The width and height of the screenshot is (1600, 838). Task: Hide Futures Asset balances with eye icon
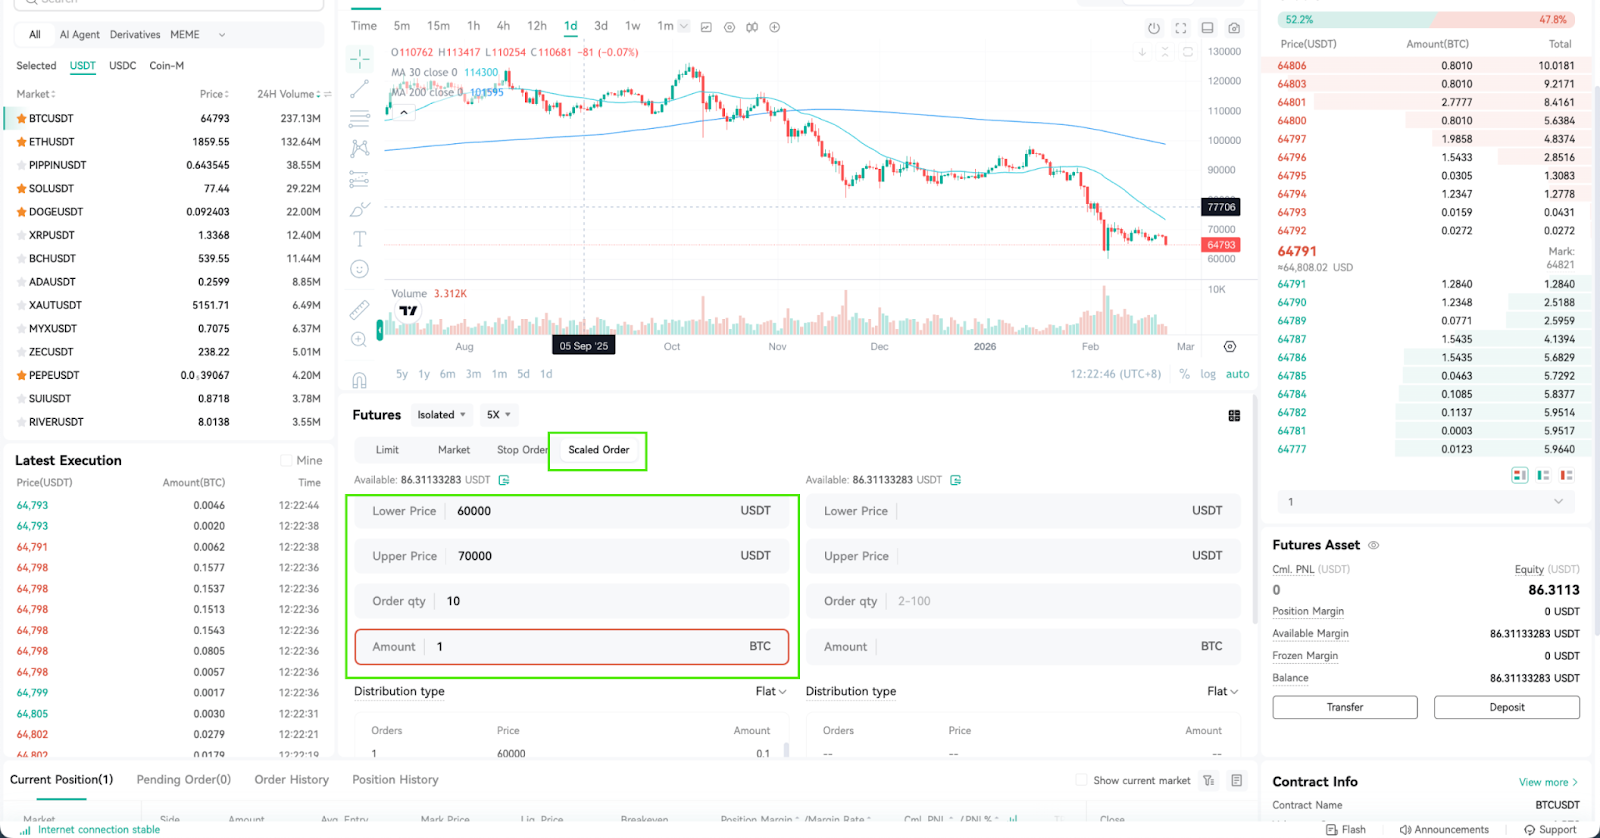click(1374, 545)
